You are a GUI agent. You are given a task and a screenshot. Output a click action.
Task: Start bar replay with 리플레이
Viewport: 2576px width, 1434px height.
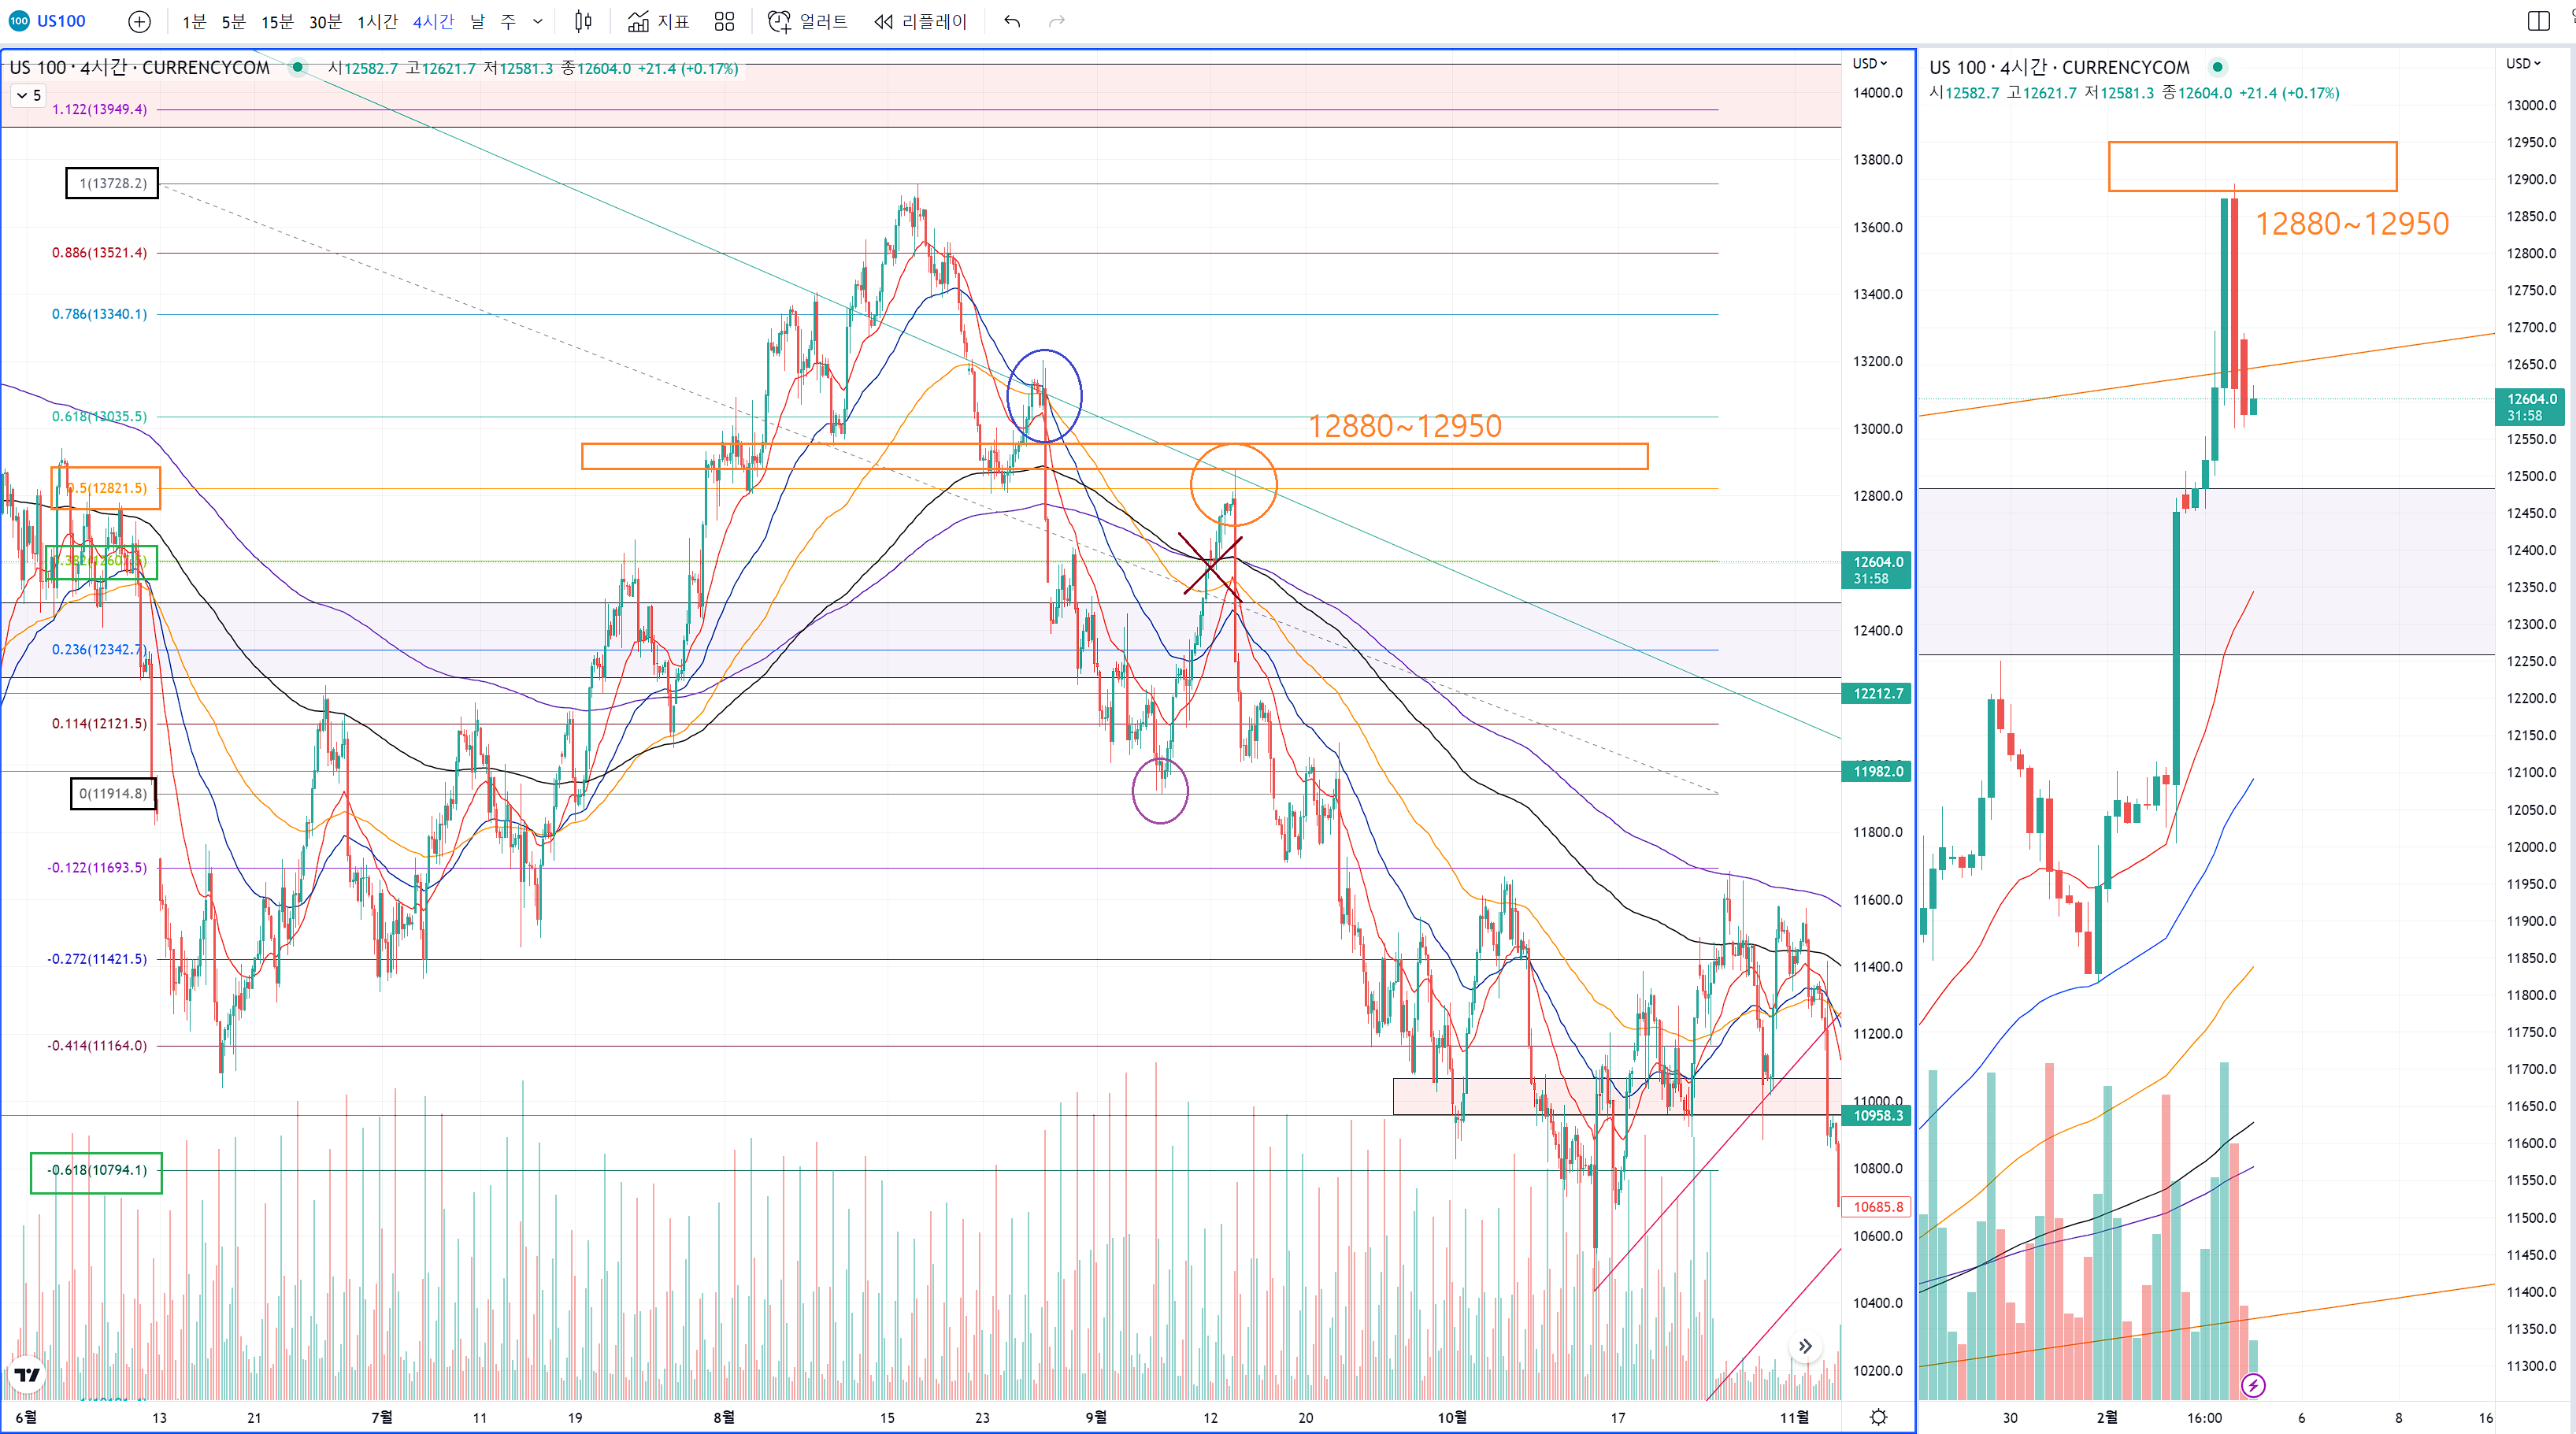920,21
